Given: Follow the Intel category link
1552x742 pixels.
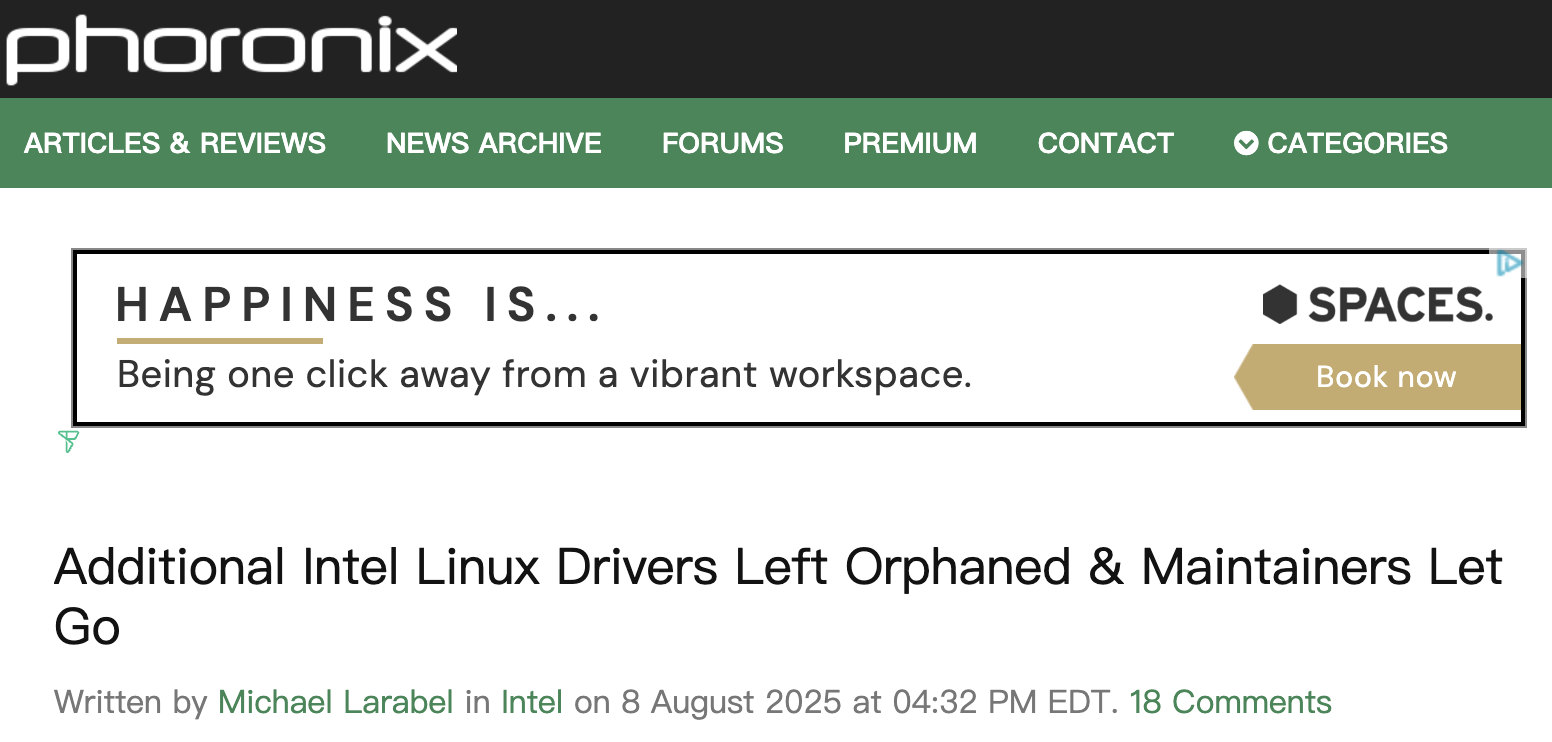Looking at the screenshot, I should [x=532, y=702].
